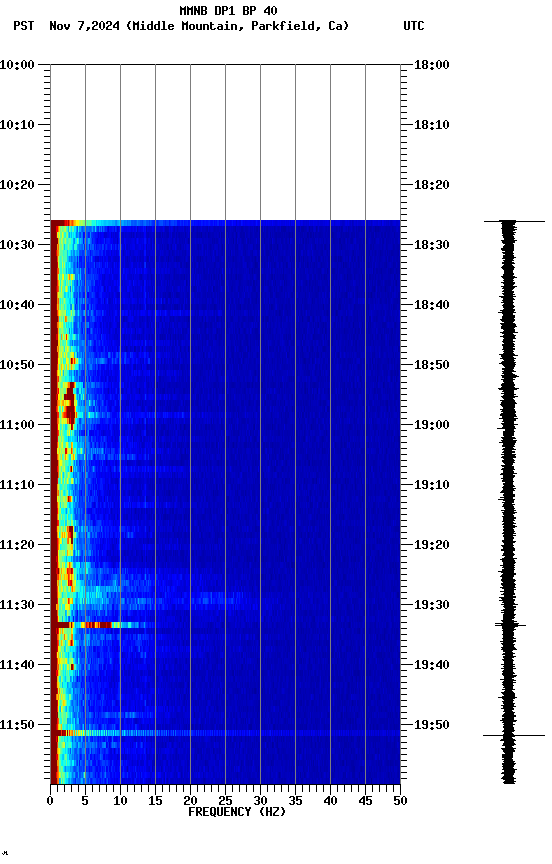Viewport: 552px width, 864px height.
Task: Click the 11:50 PST time label
Action: click(x=17, y=725)
